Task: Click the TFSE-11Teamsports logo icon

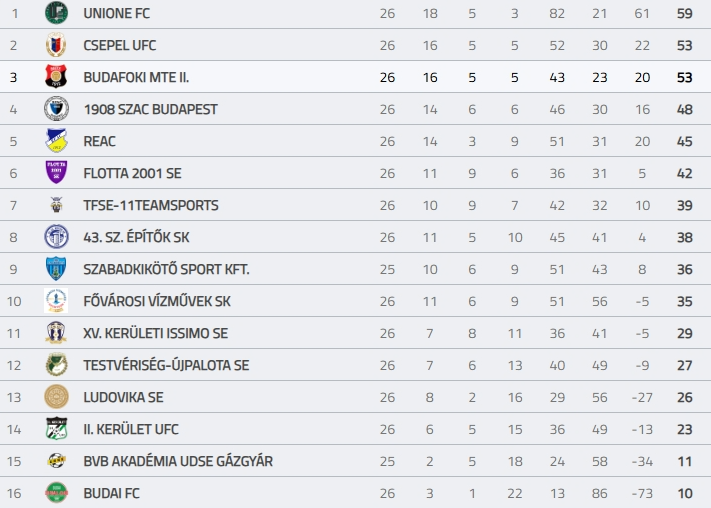Action: click(x=56, y=205)
